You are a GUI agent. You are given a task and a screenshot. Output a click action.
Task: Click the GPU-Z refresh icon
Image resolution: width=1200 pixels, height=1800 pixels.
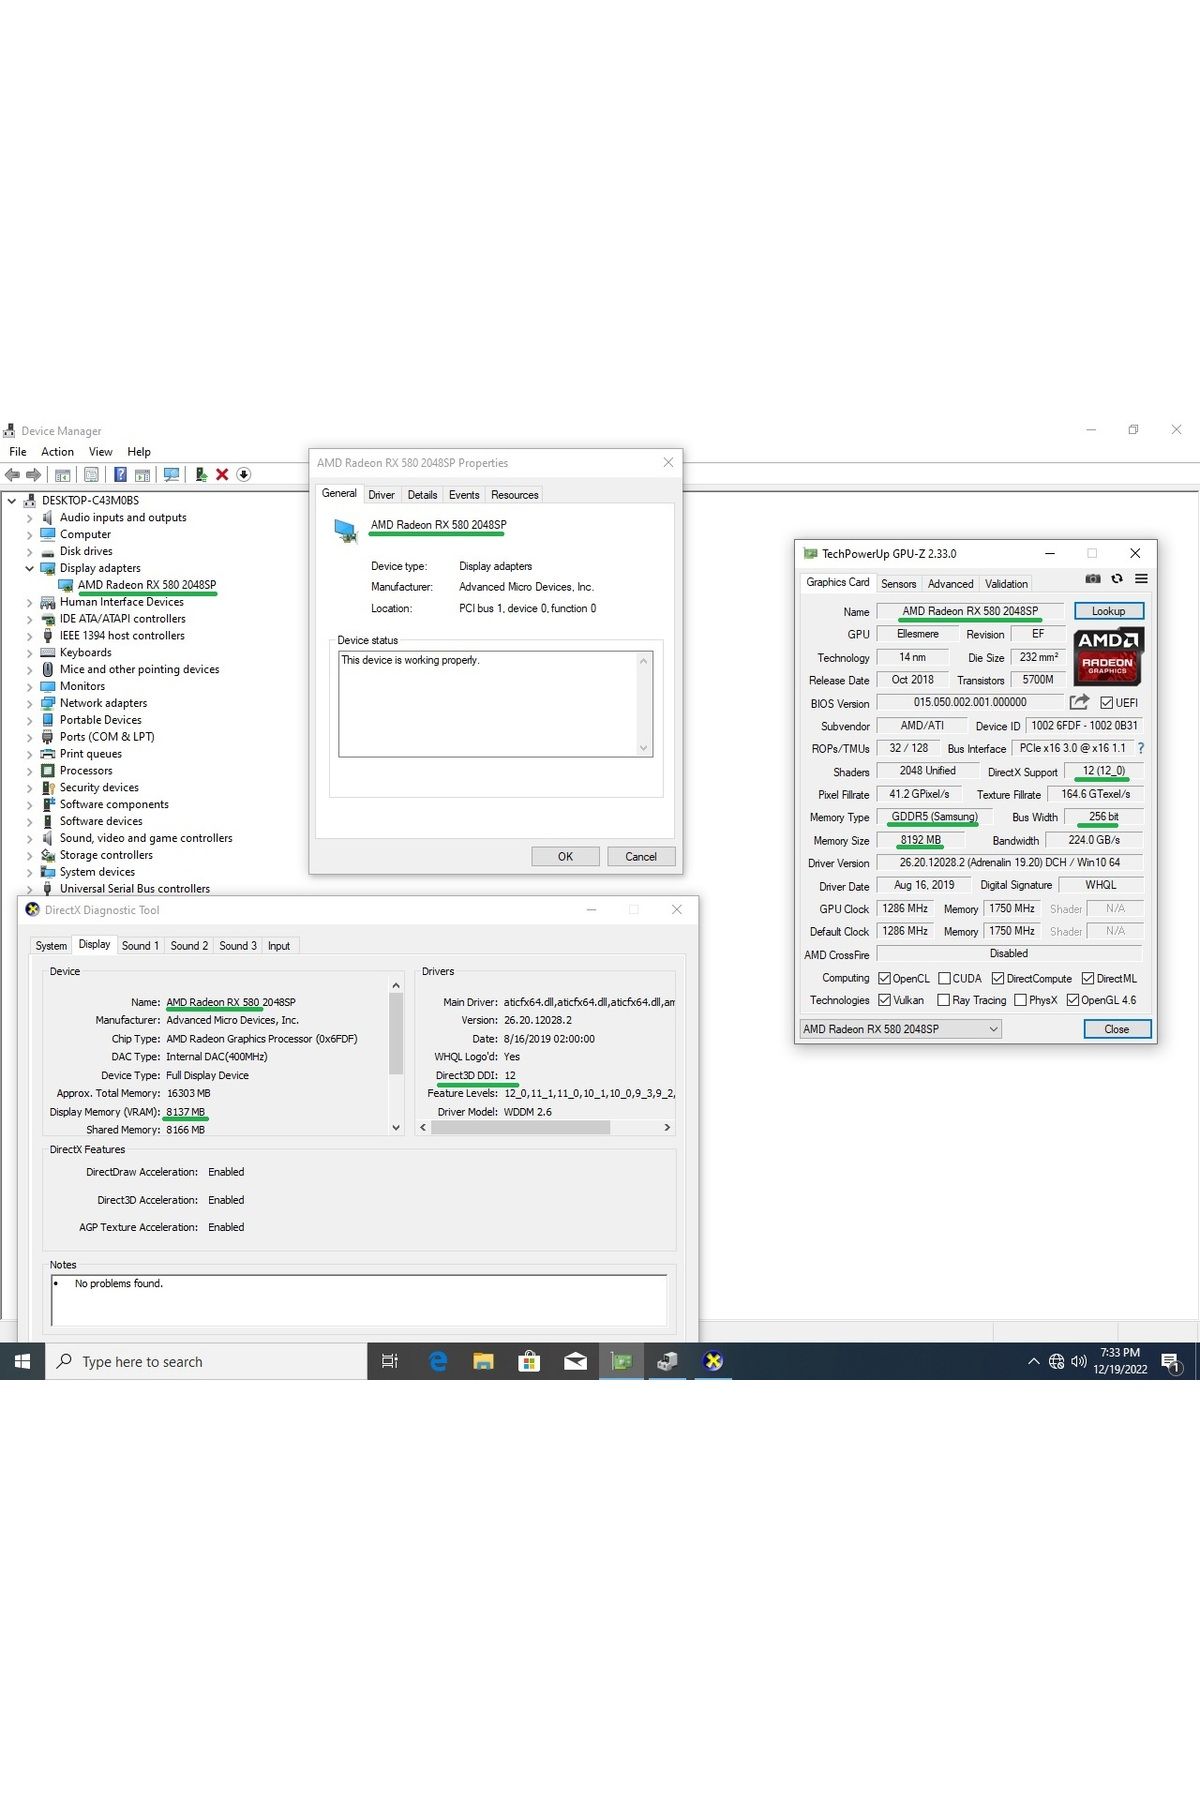tap(1117, 579)
